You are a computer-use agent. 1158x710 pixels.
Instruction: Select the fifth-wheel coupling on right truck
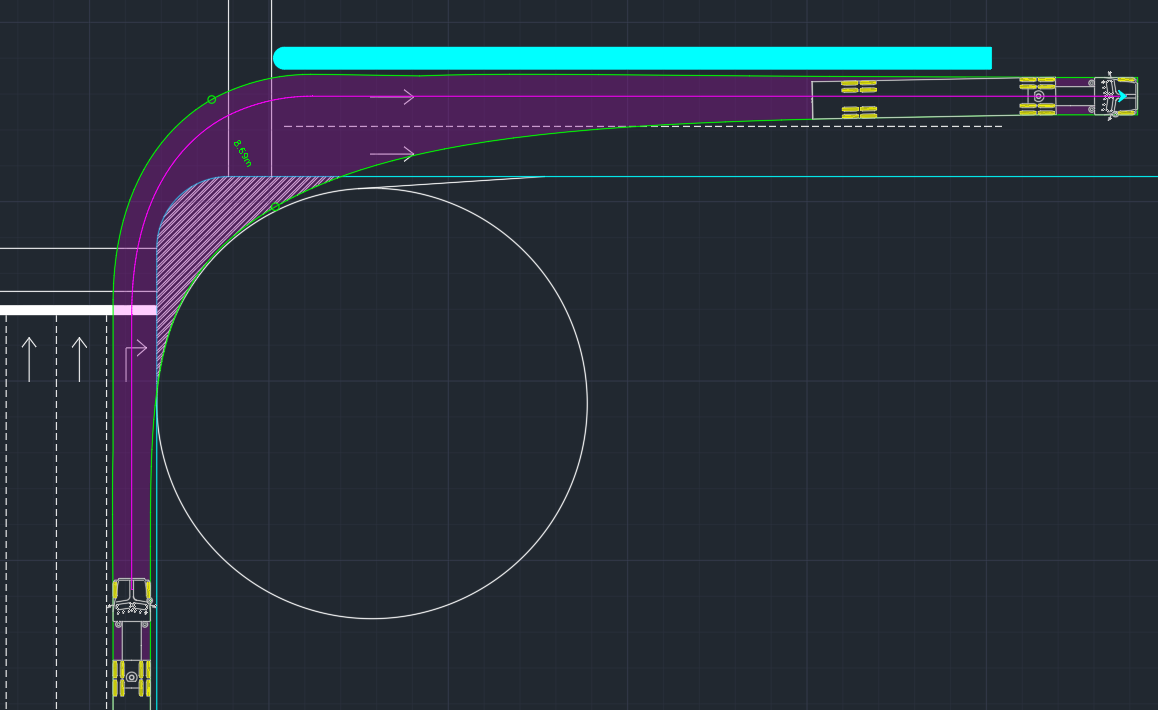coord(1038,97)
